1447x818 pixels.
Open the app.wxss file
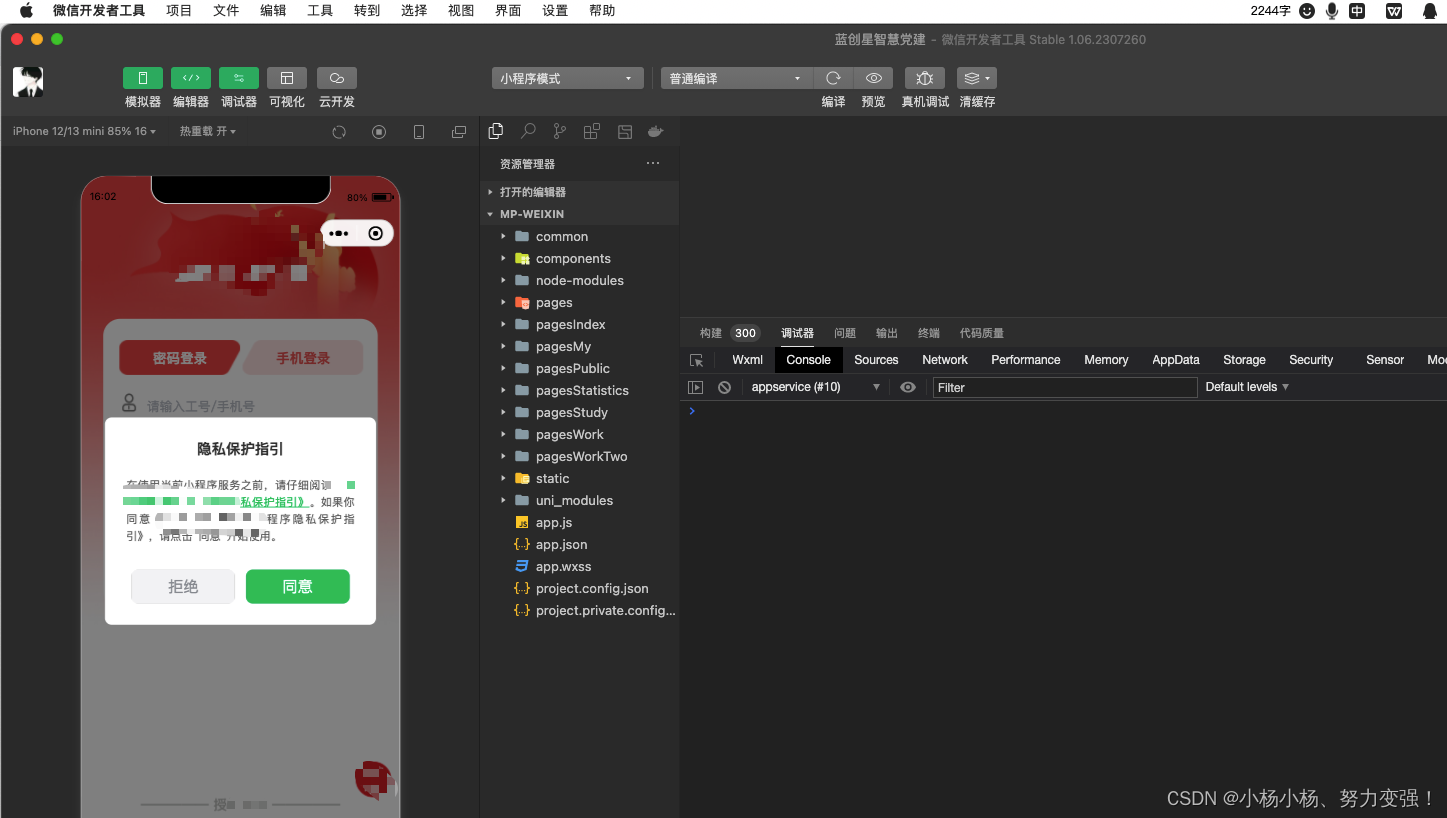pyautogui.click(x=579, y=566)
